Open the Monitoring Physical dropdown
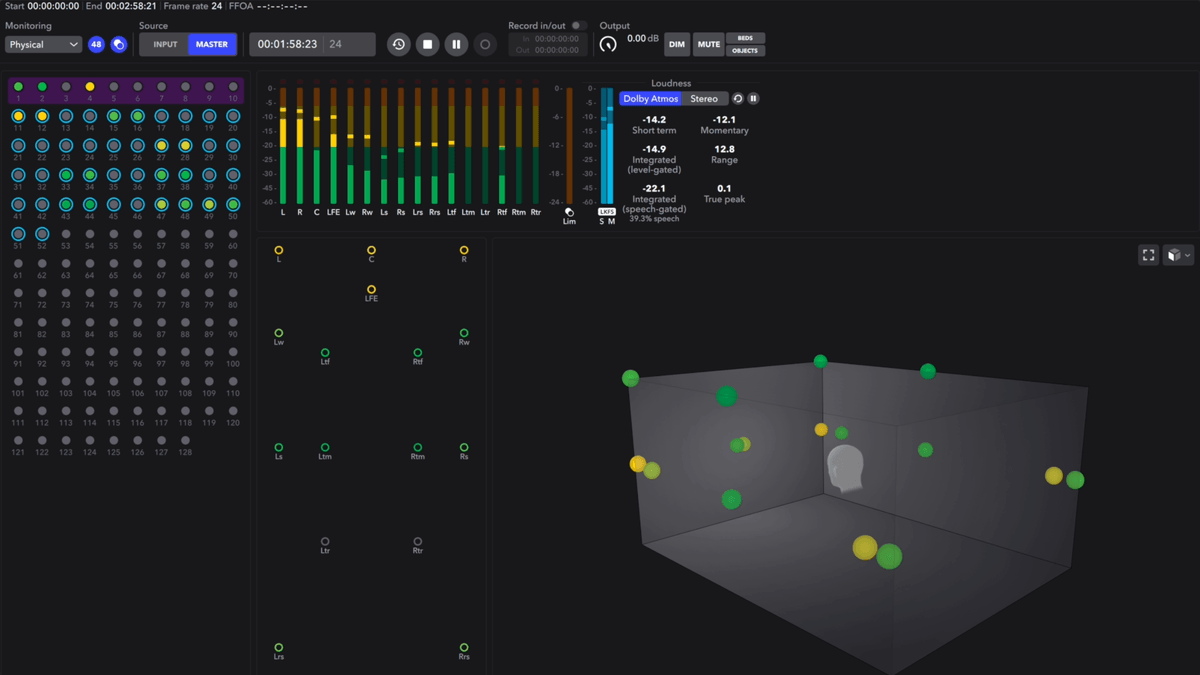Image resolution: width=1200 pixels, height=675 pixels. (43, 44)
